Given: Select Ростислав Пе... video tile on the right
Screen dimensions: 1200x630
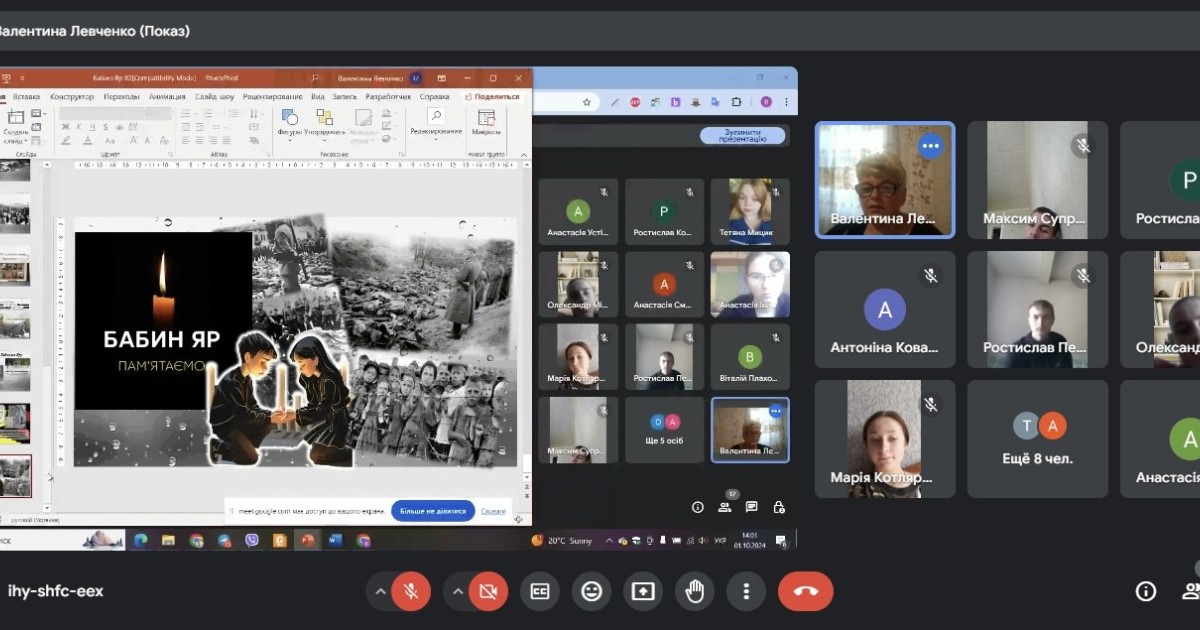Looking at the screenshot, I should [x=1037, y=309].
